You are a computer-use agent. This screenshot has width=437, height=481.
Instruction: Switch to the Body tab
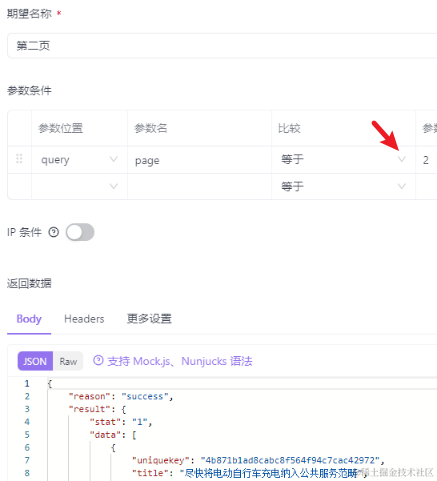[29, 319]
